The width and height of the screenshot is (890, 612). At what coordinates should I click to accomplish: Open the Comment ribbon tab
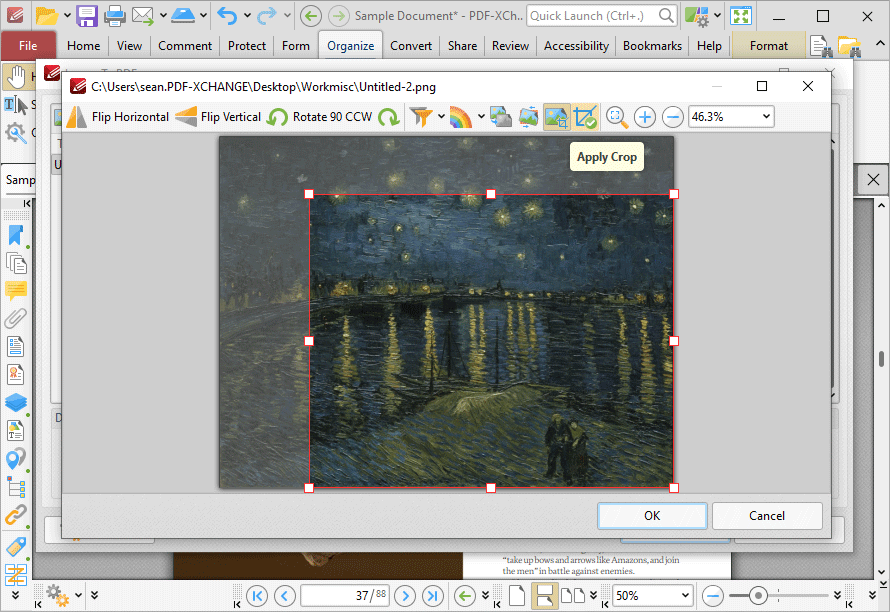tap(185, 46)
